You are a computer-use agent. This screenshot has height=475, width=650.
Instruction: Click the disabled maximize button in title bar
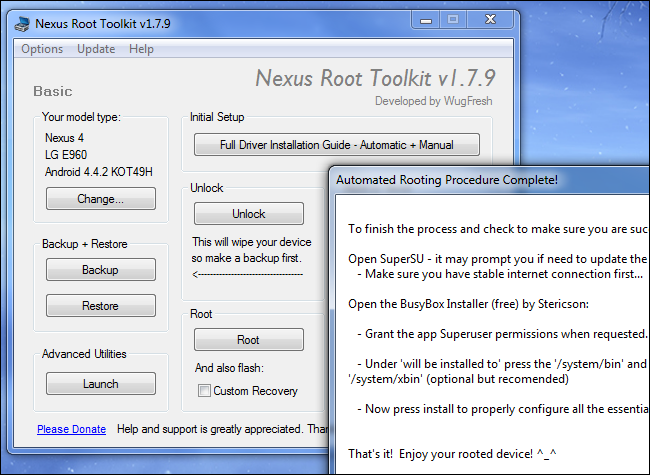453,19
